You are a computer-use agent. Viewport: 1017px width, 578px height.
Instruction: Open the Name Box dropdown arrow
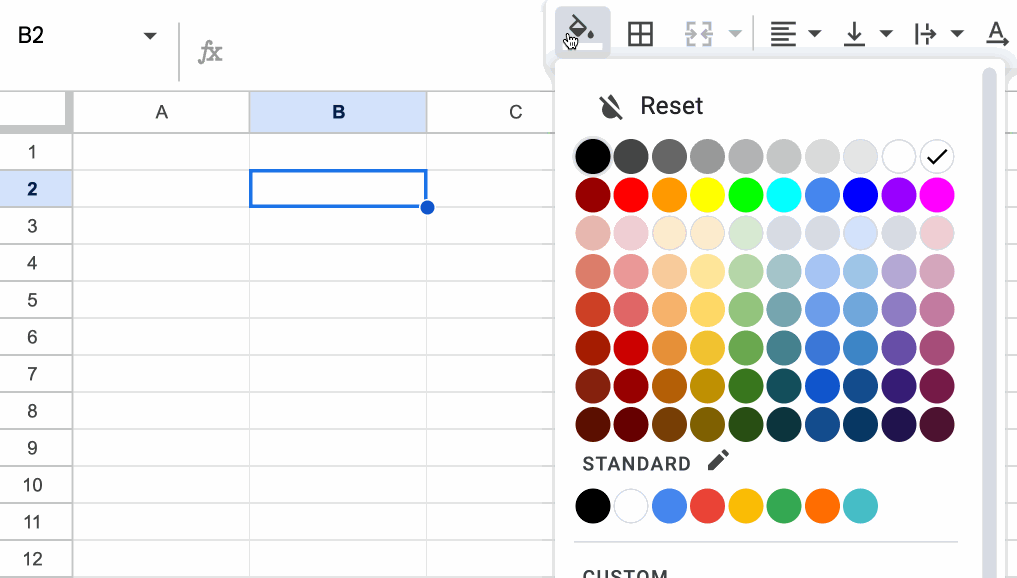150,36
